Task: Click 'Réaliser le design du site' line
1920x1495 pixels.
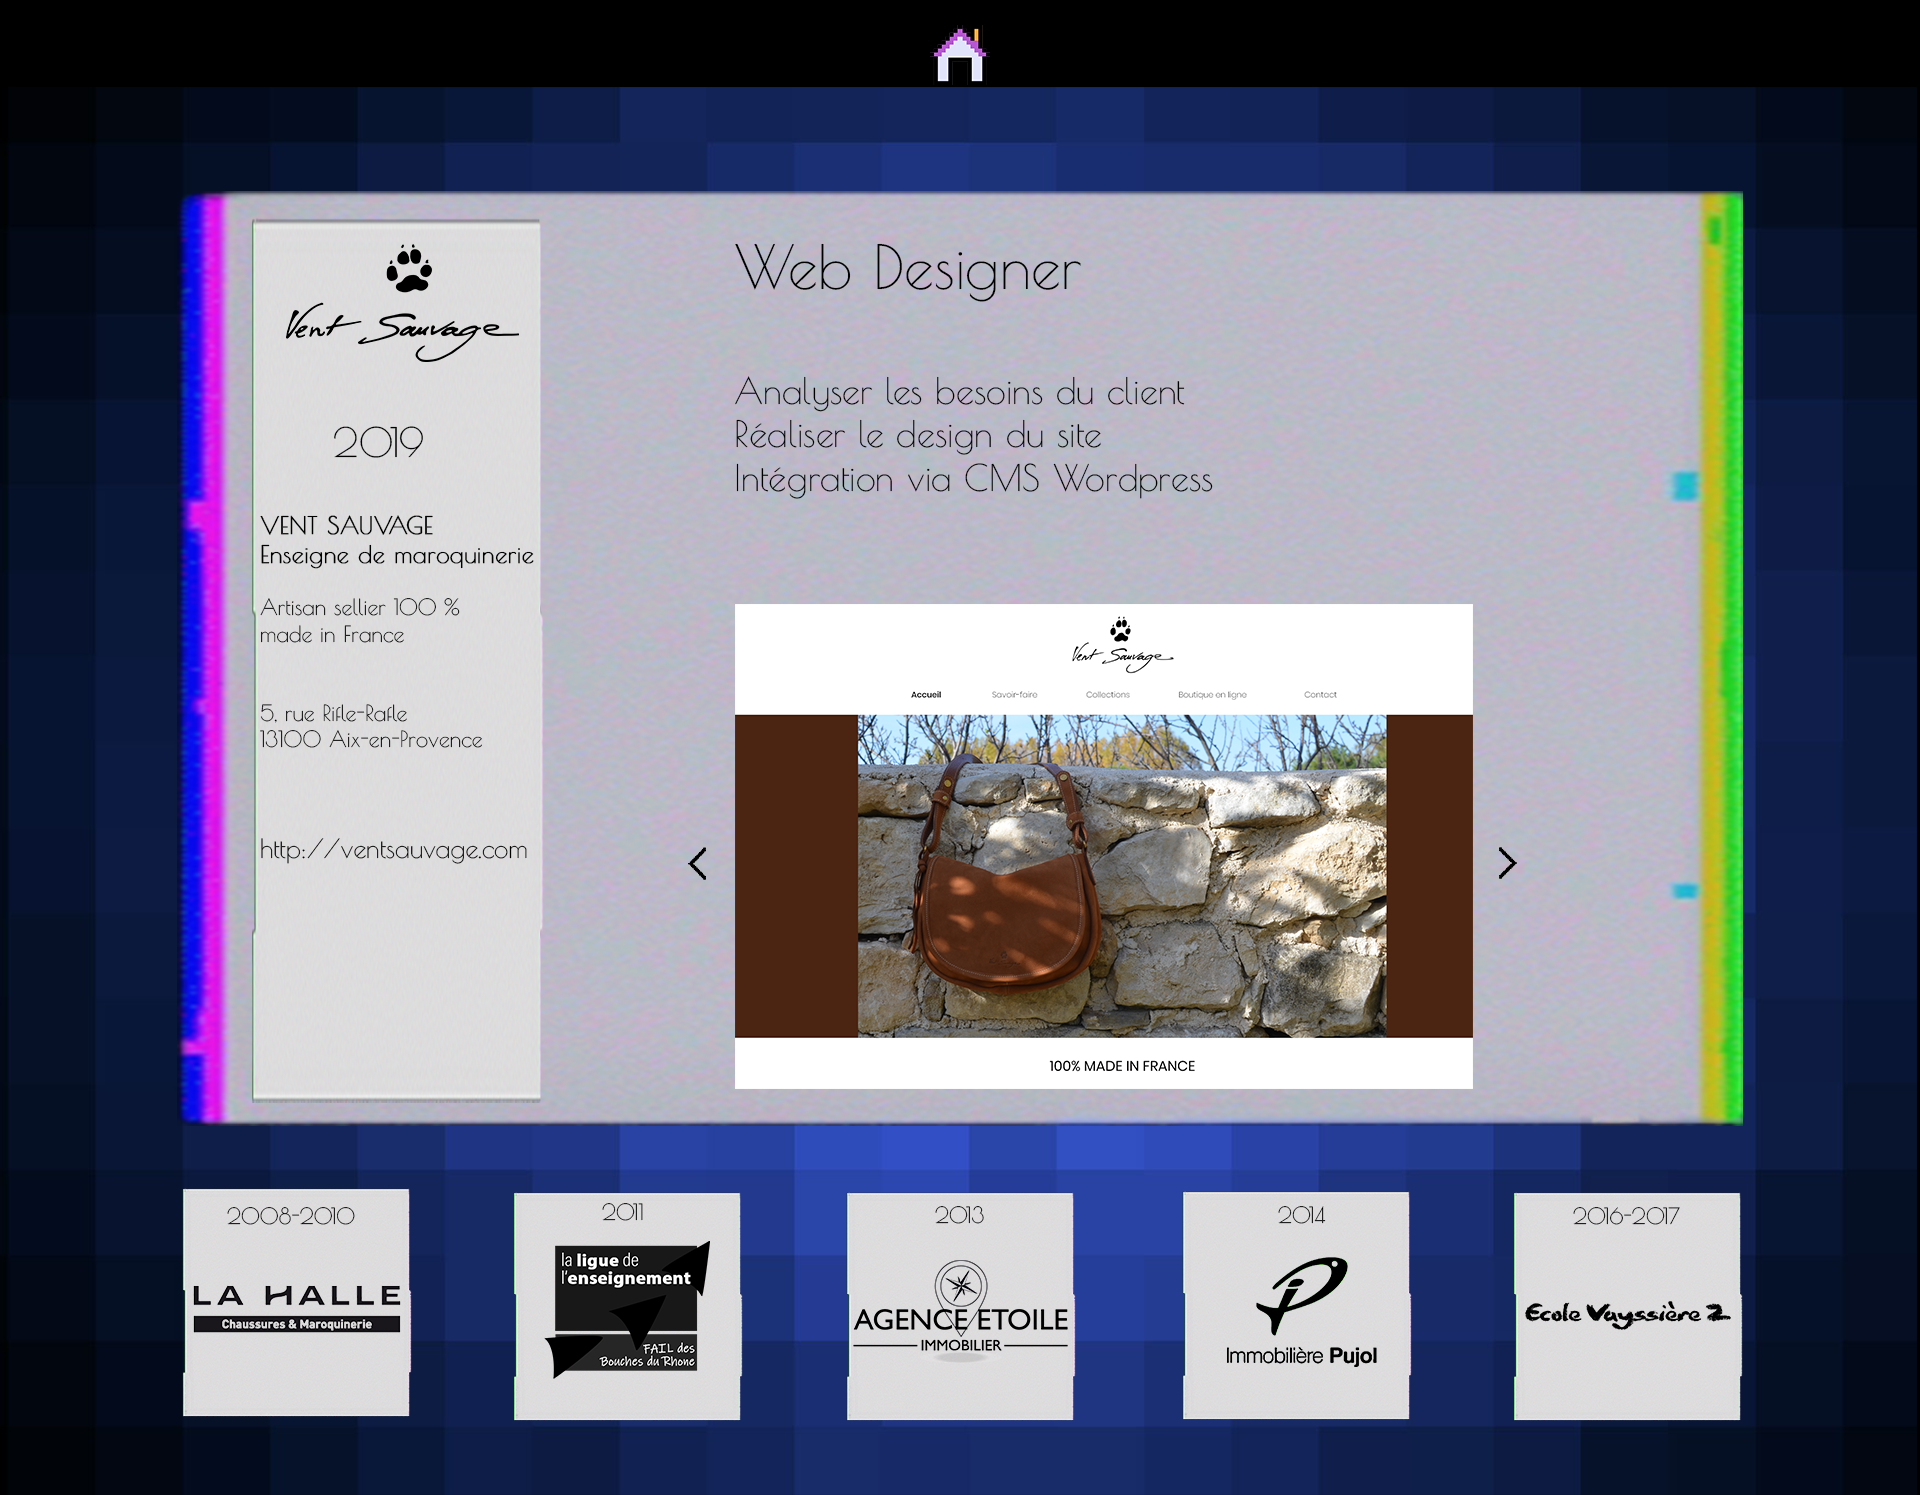Action: pos(918,436)
